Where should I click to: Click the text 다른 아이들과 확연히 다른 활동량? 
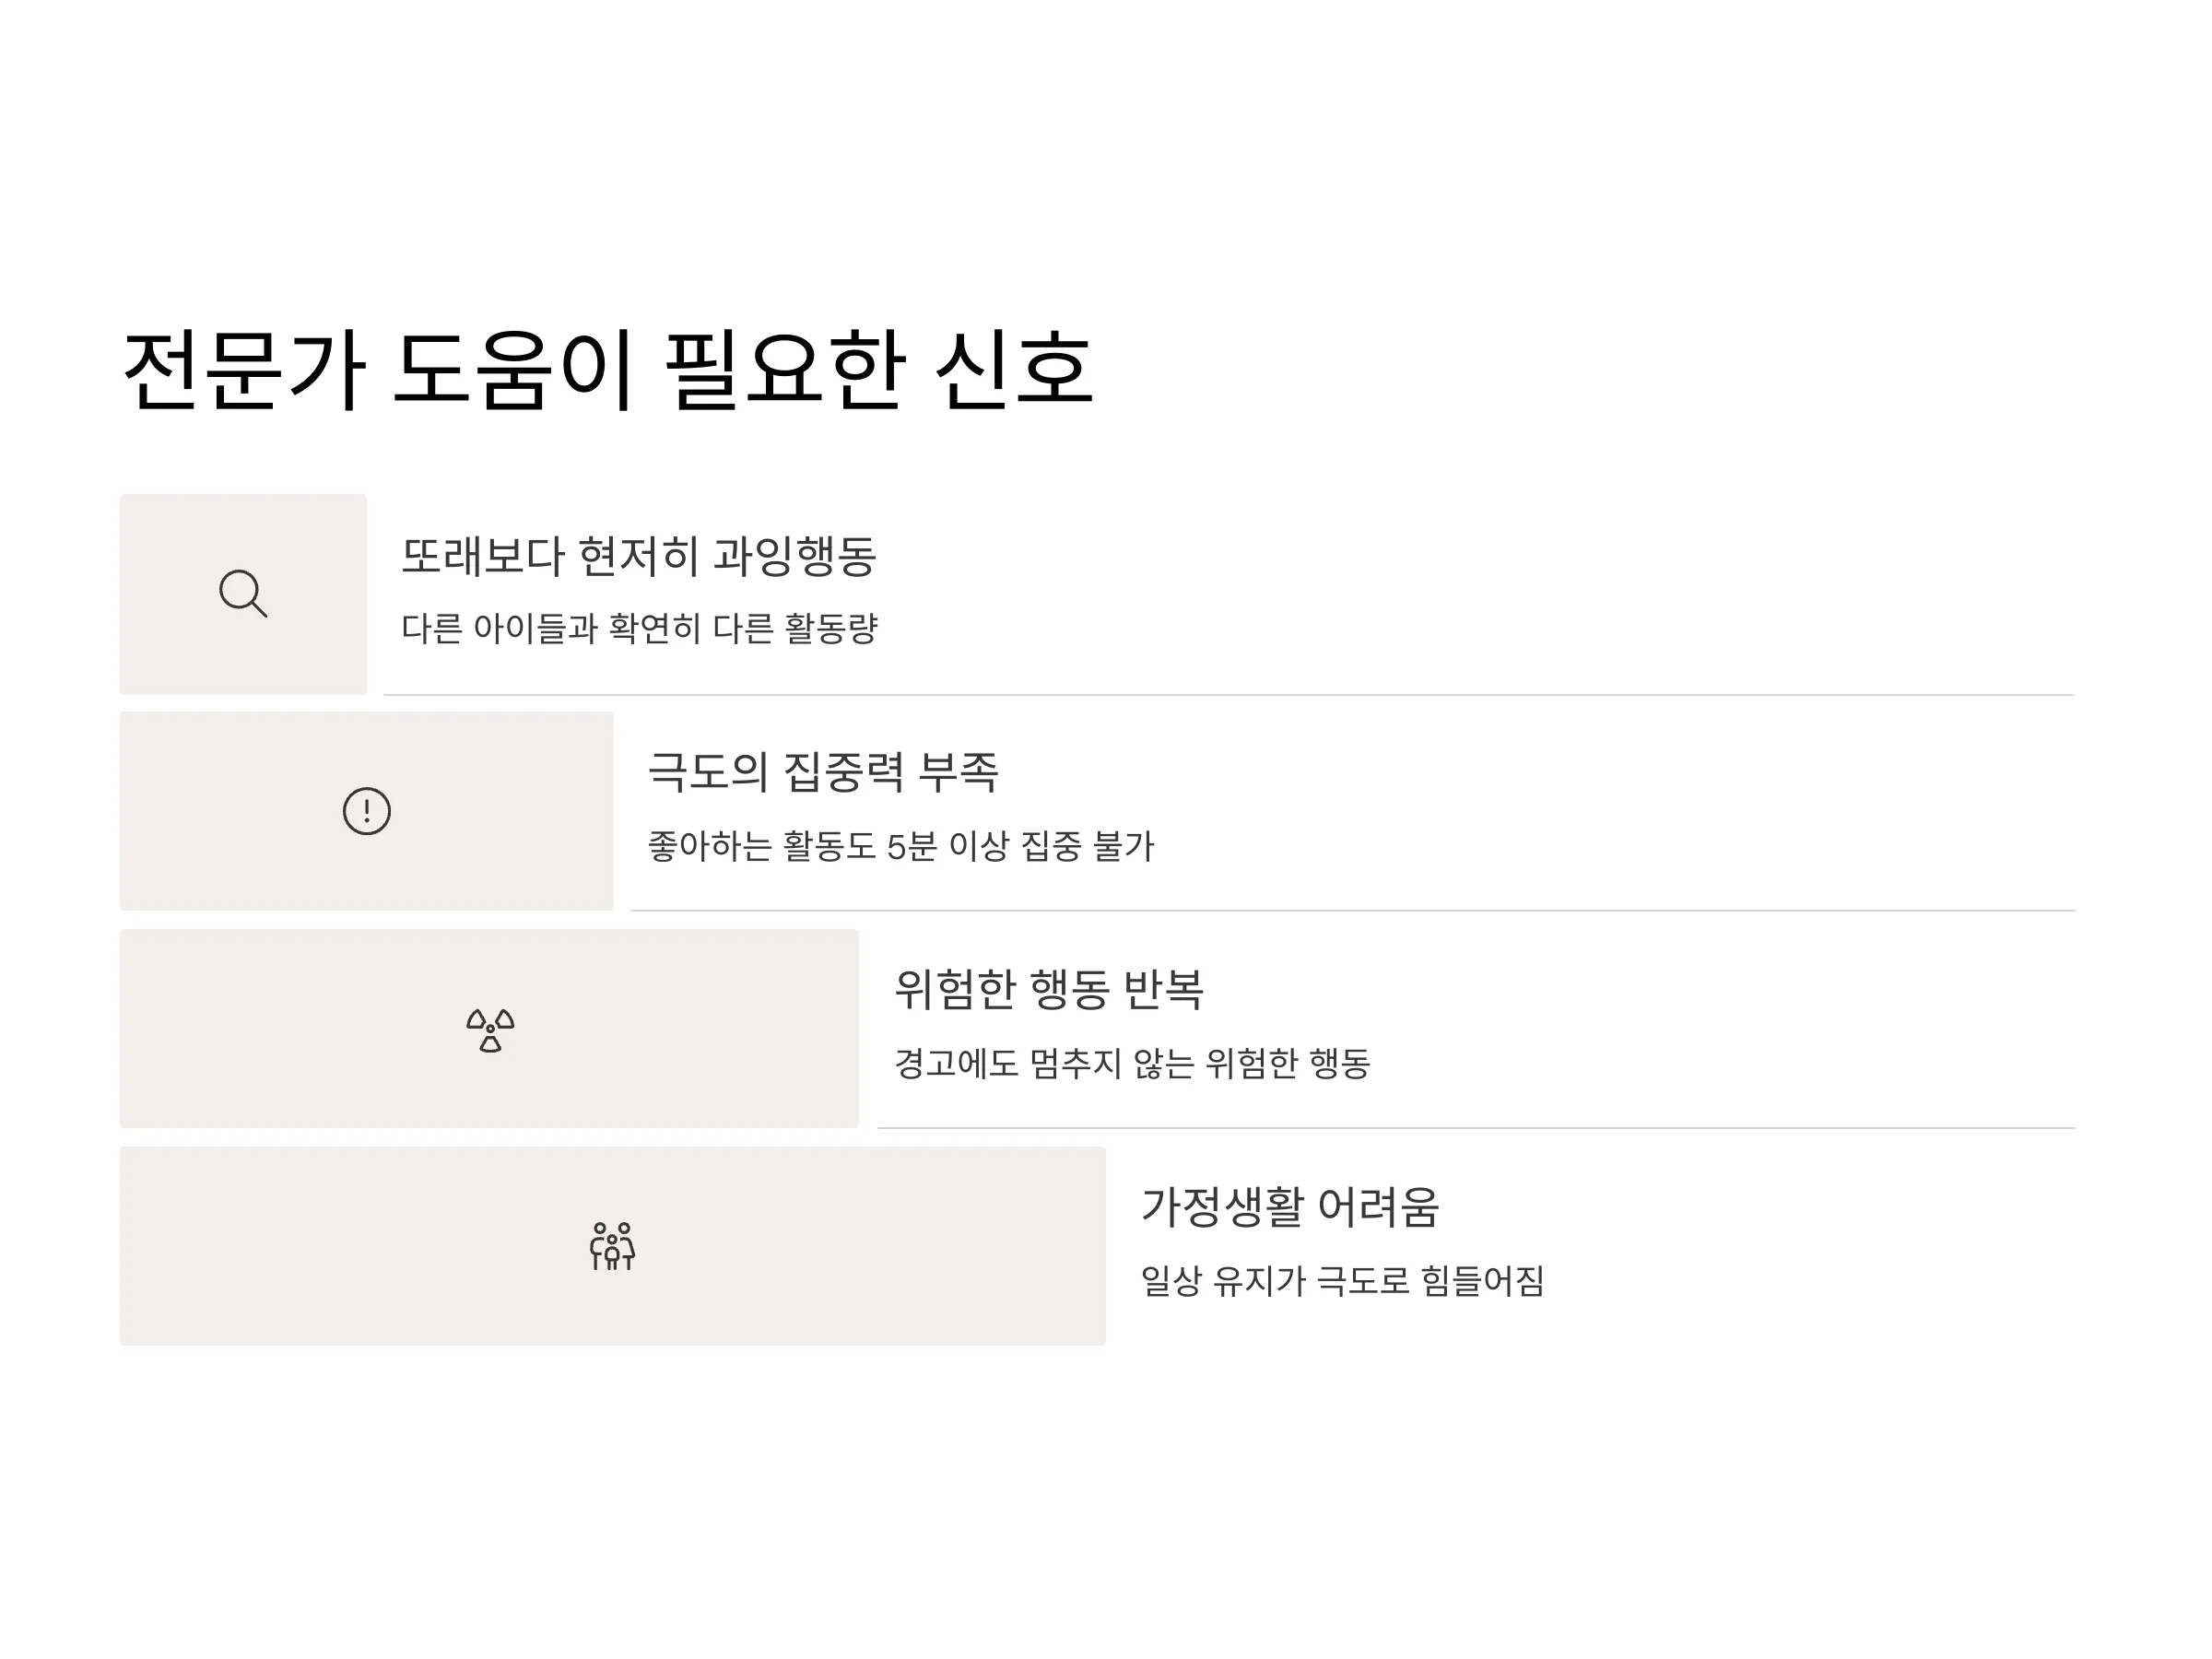pos(639,629)
